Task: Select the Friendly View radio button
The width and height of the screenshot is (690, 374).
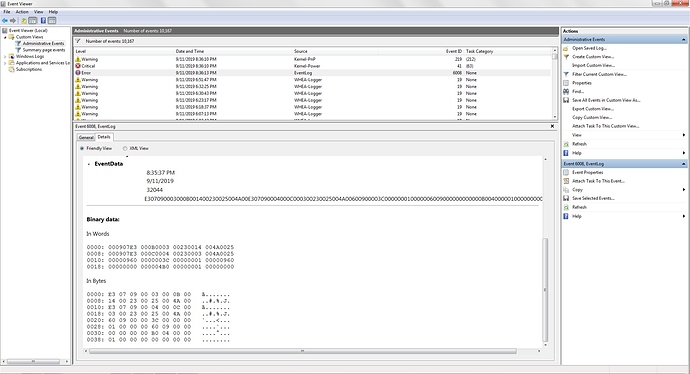Action: [x=82, y=148]
